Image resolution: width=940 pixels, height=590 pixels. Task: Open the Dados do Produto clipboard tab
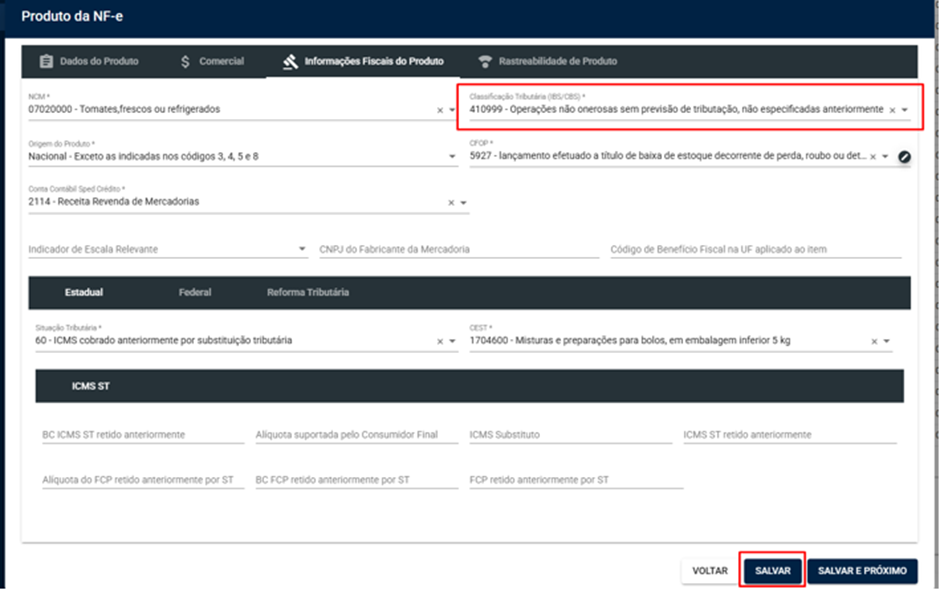tap(89, 61)
